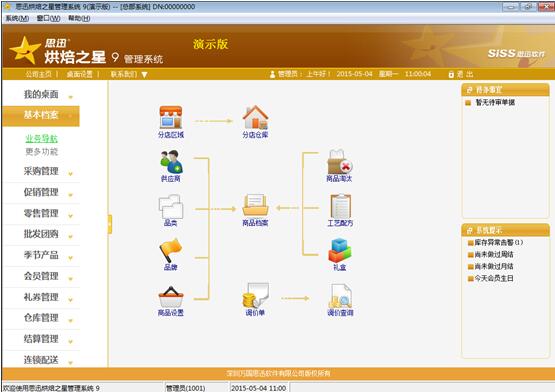Open the 品牌 flag icon

(x=171, y=250)
